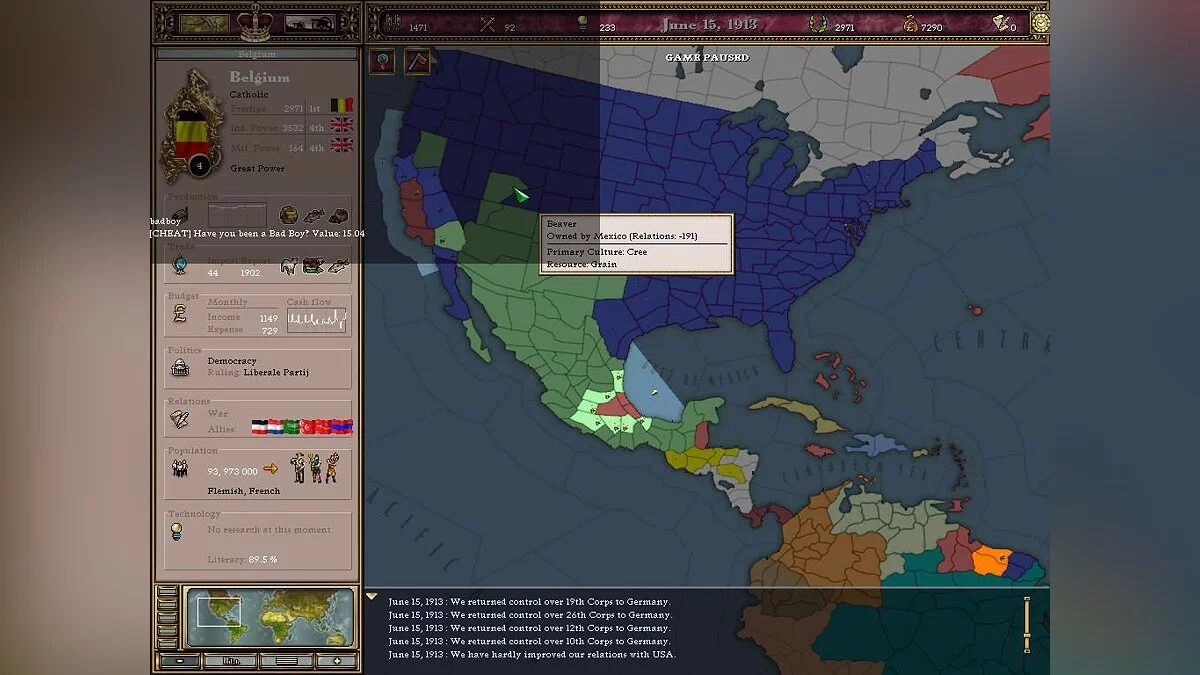Click the crossed swords icon showing 92

(487, 25)
